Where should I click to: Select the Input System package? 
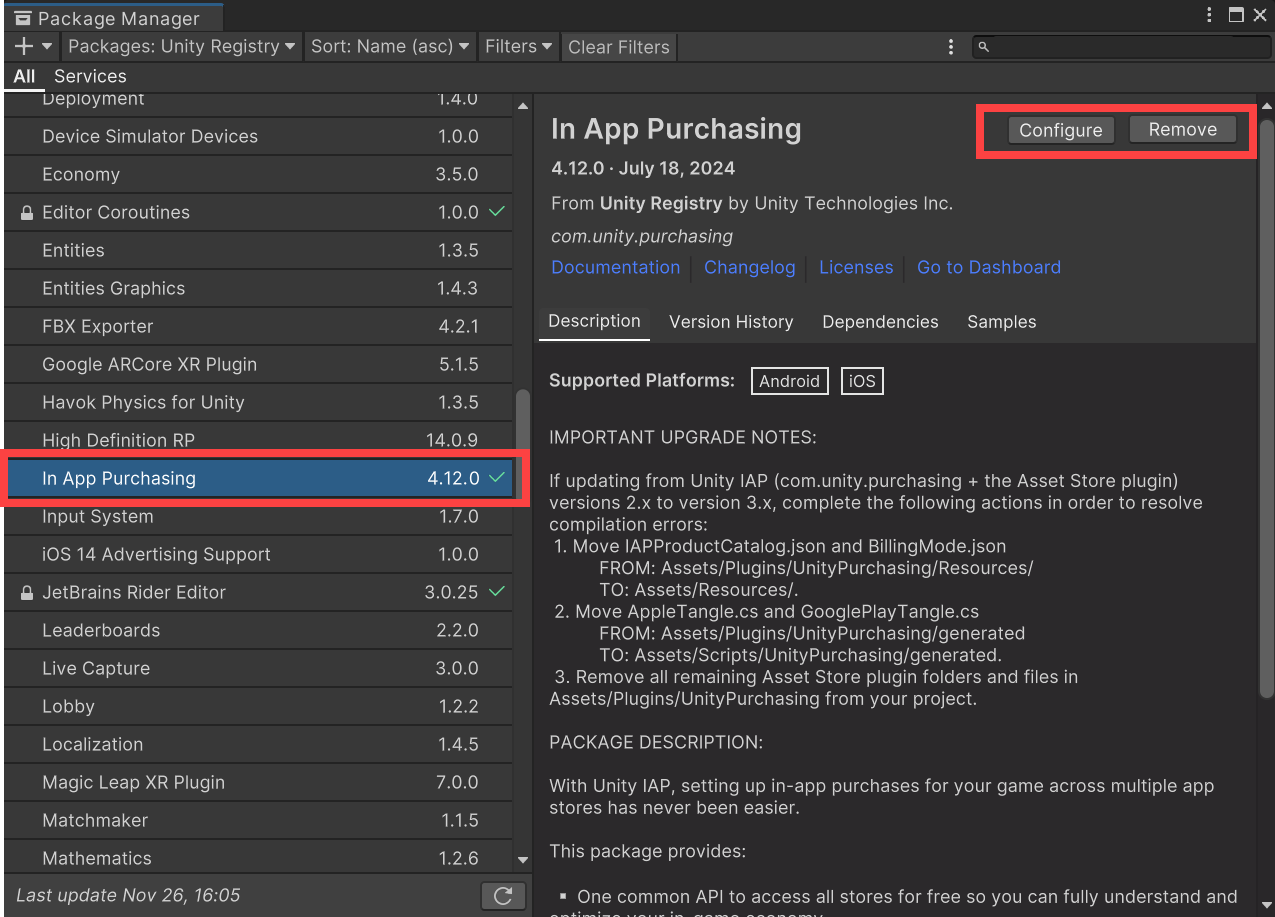click(x=258, y=517)
